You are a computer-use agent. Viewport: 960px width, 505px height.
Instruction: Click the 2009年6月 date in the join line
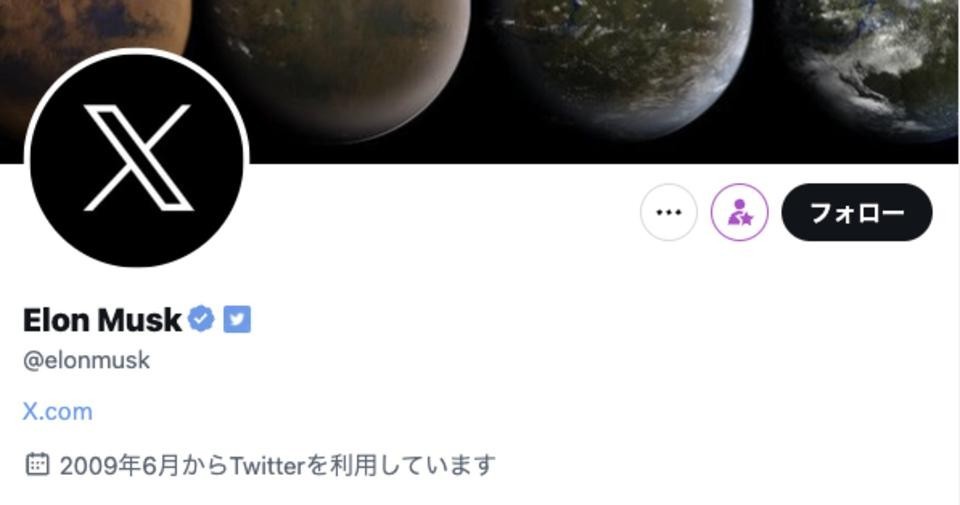pos(119,465)
